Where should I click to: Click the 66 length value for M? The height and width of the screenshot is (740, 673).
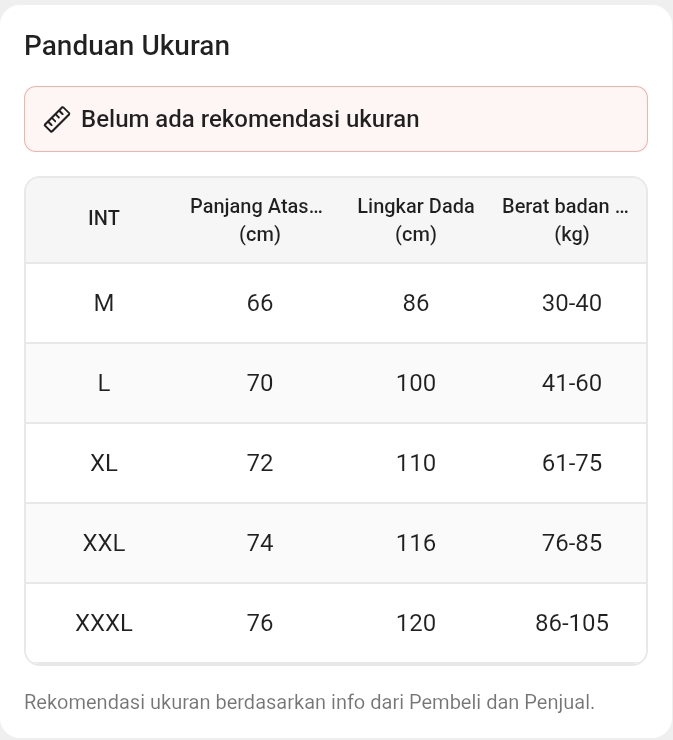tap(260, 303)
